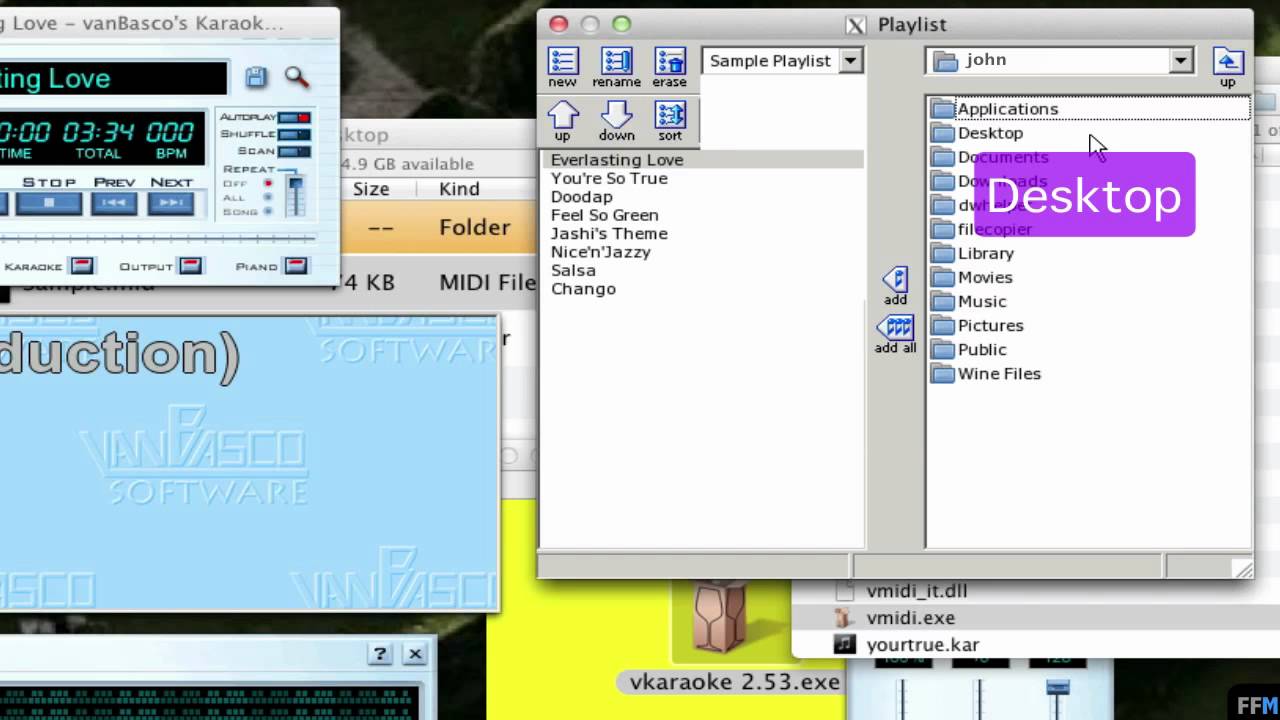Open the Sample Playlist dropdown
The width and height of the screenshot is (1280, 720).
(850, 61)
